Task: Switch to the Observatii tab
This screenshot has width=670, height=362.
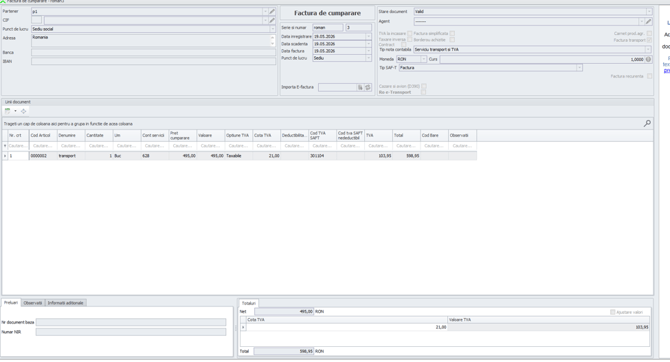Action: click(x=33, y=303)
